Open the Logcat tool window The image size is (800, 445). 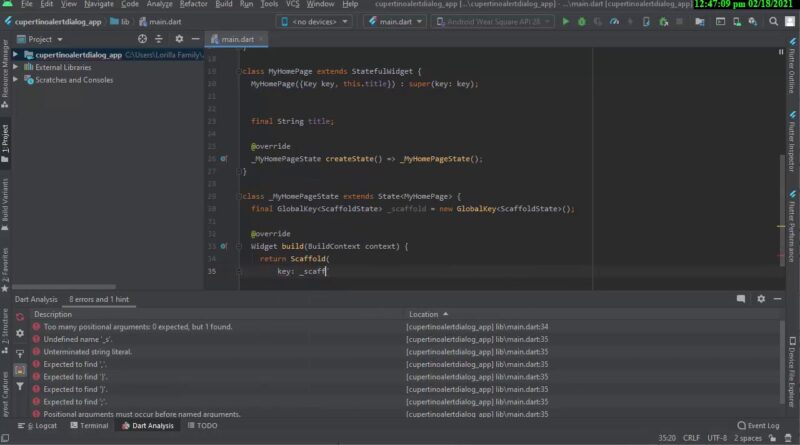click(38, 426)
